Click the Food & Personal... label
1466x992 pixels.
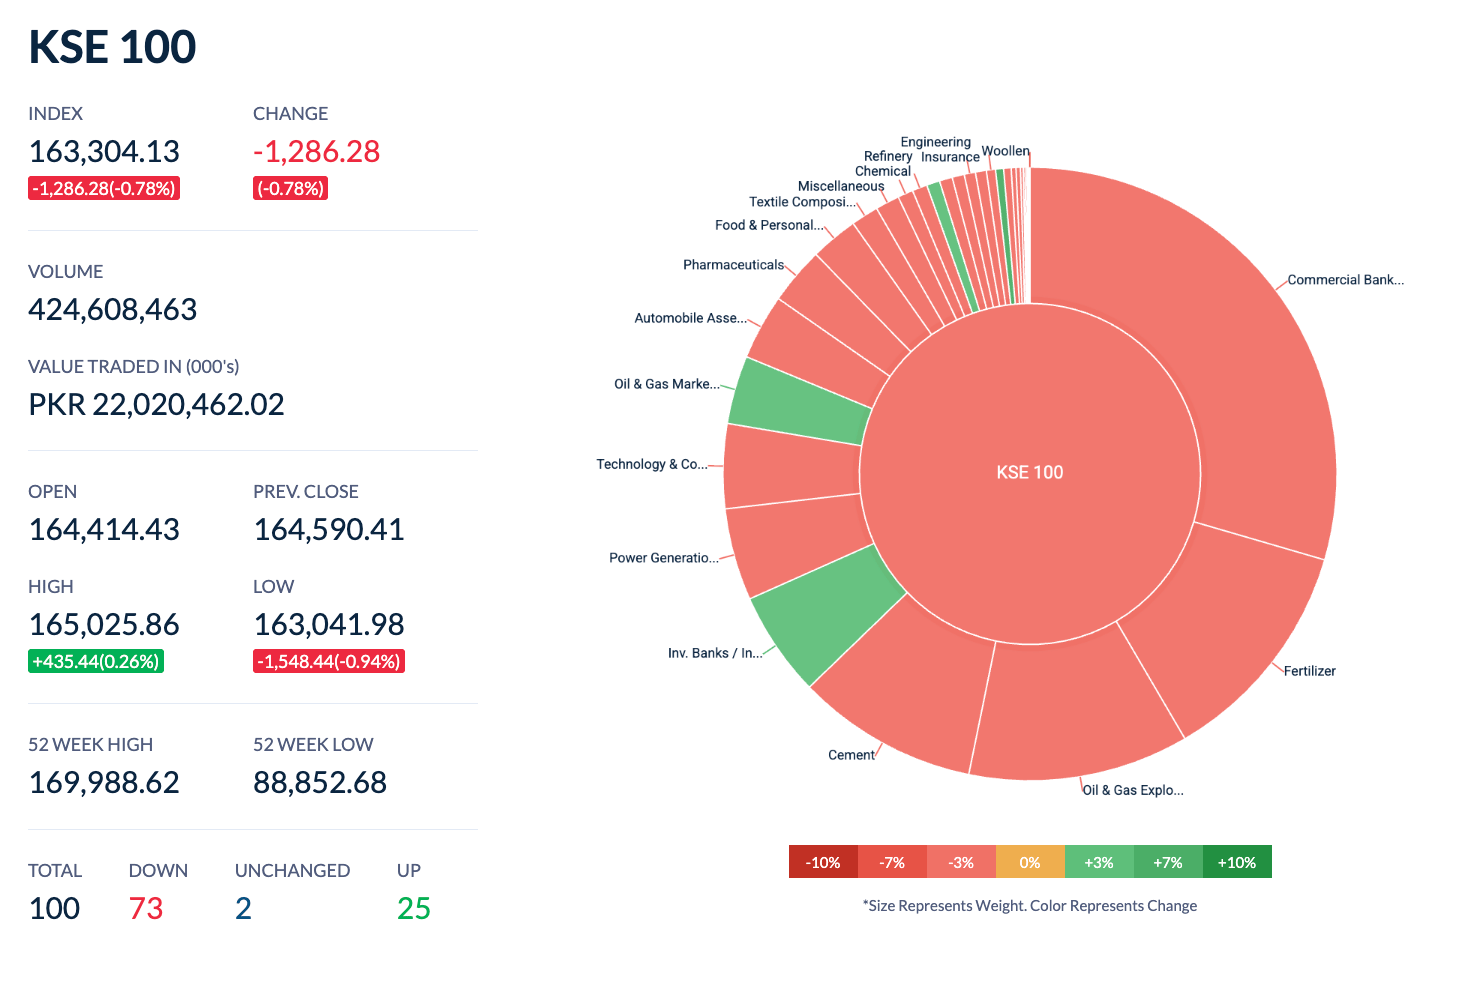coord(770,225)
